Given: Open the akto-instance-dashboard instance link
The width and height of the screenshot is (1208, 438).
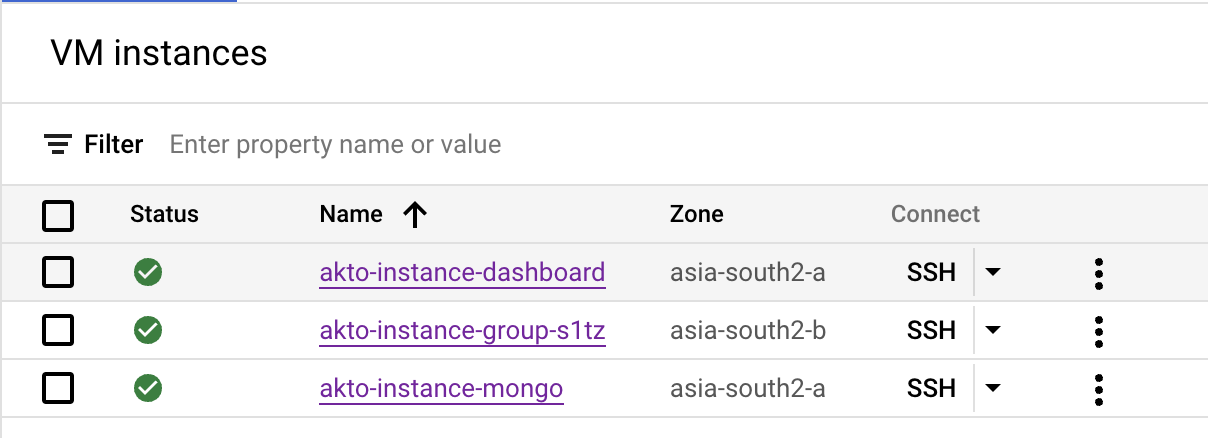Looking at the screenshot, I should (462, 272).
